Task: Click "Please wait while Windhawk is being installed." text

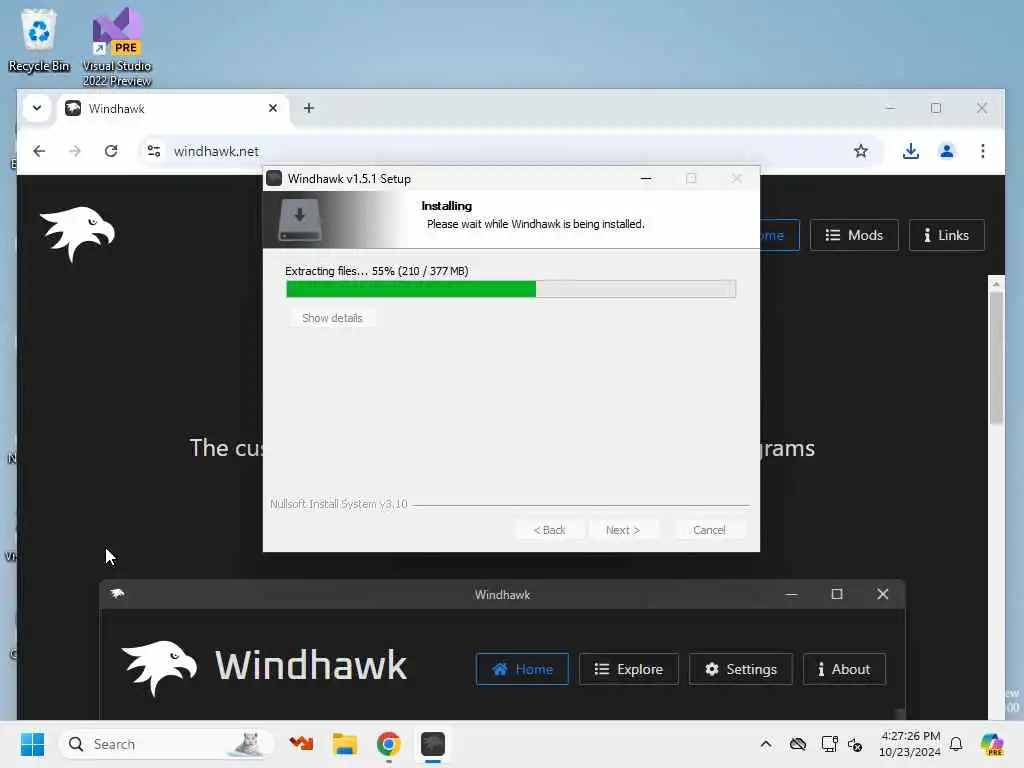Action: 536,224
